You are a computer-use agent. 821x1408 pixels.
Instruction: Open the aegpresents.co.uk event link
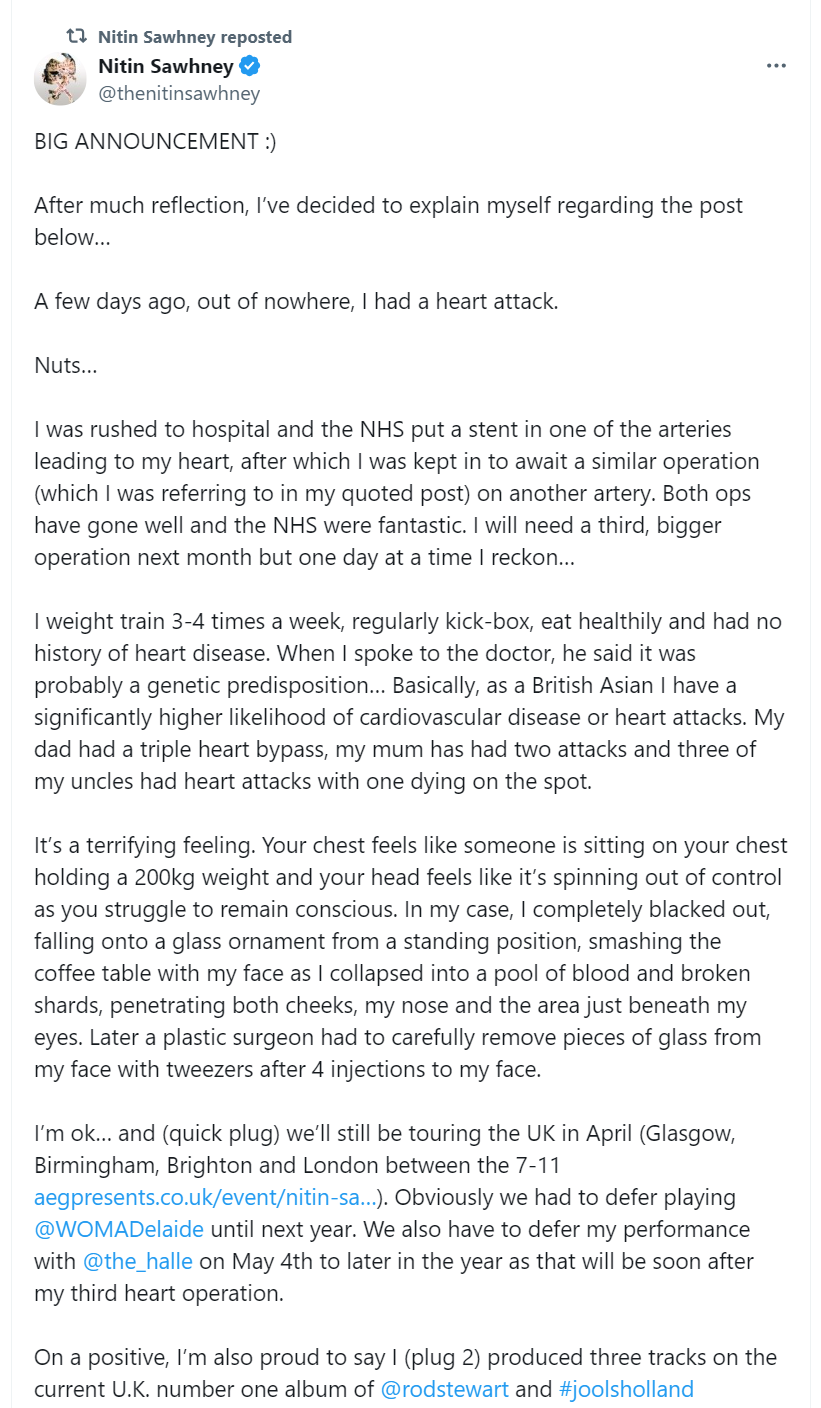click(x=205, y=1197)
